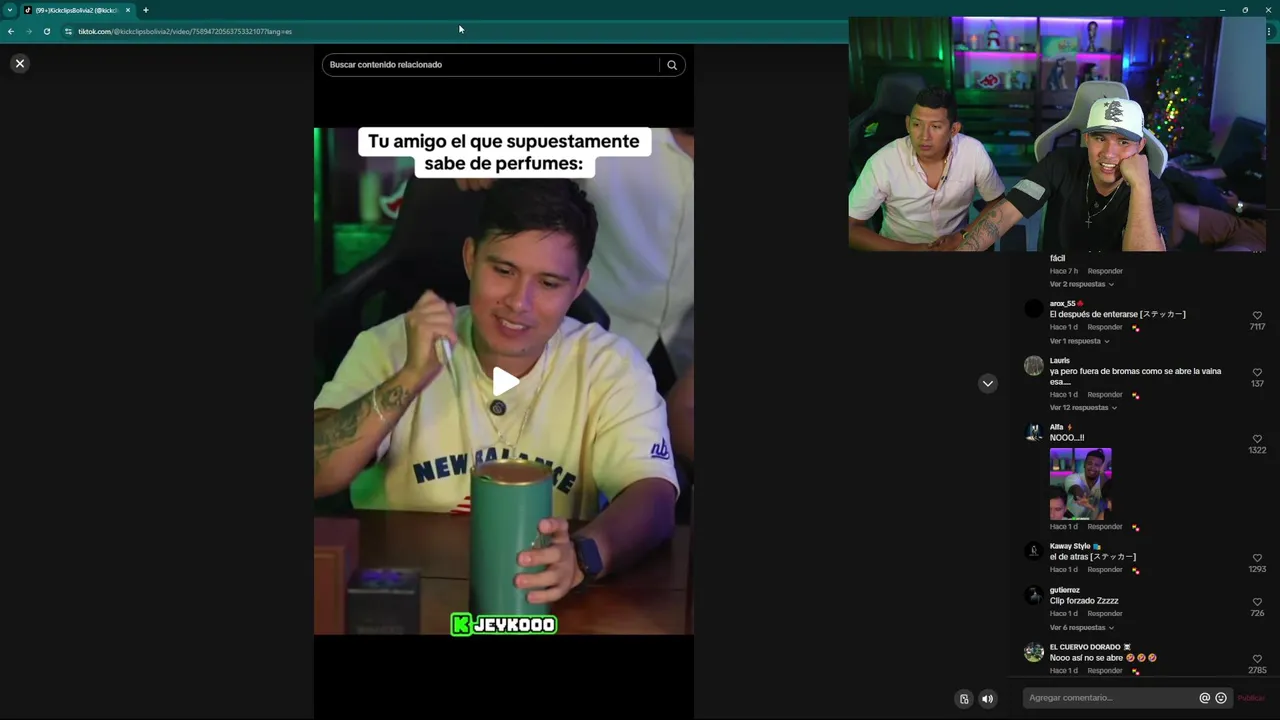Open a new browser tab with plus
This screenshot has height=720, width=1280.
coord(146,10)
